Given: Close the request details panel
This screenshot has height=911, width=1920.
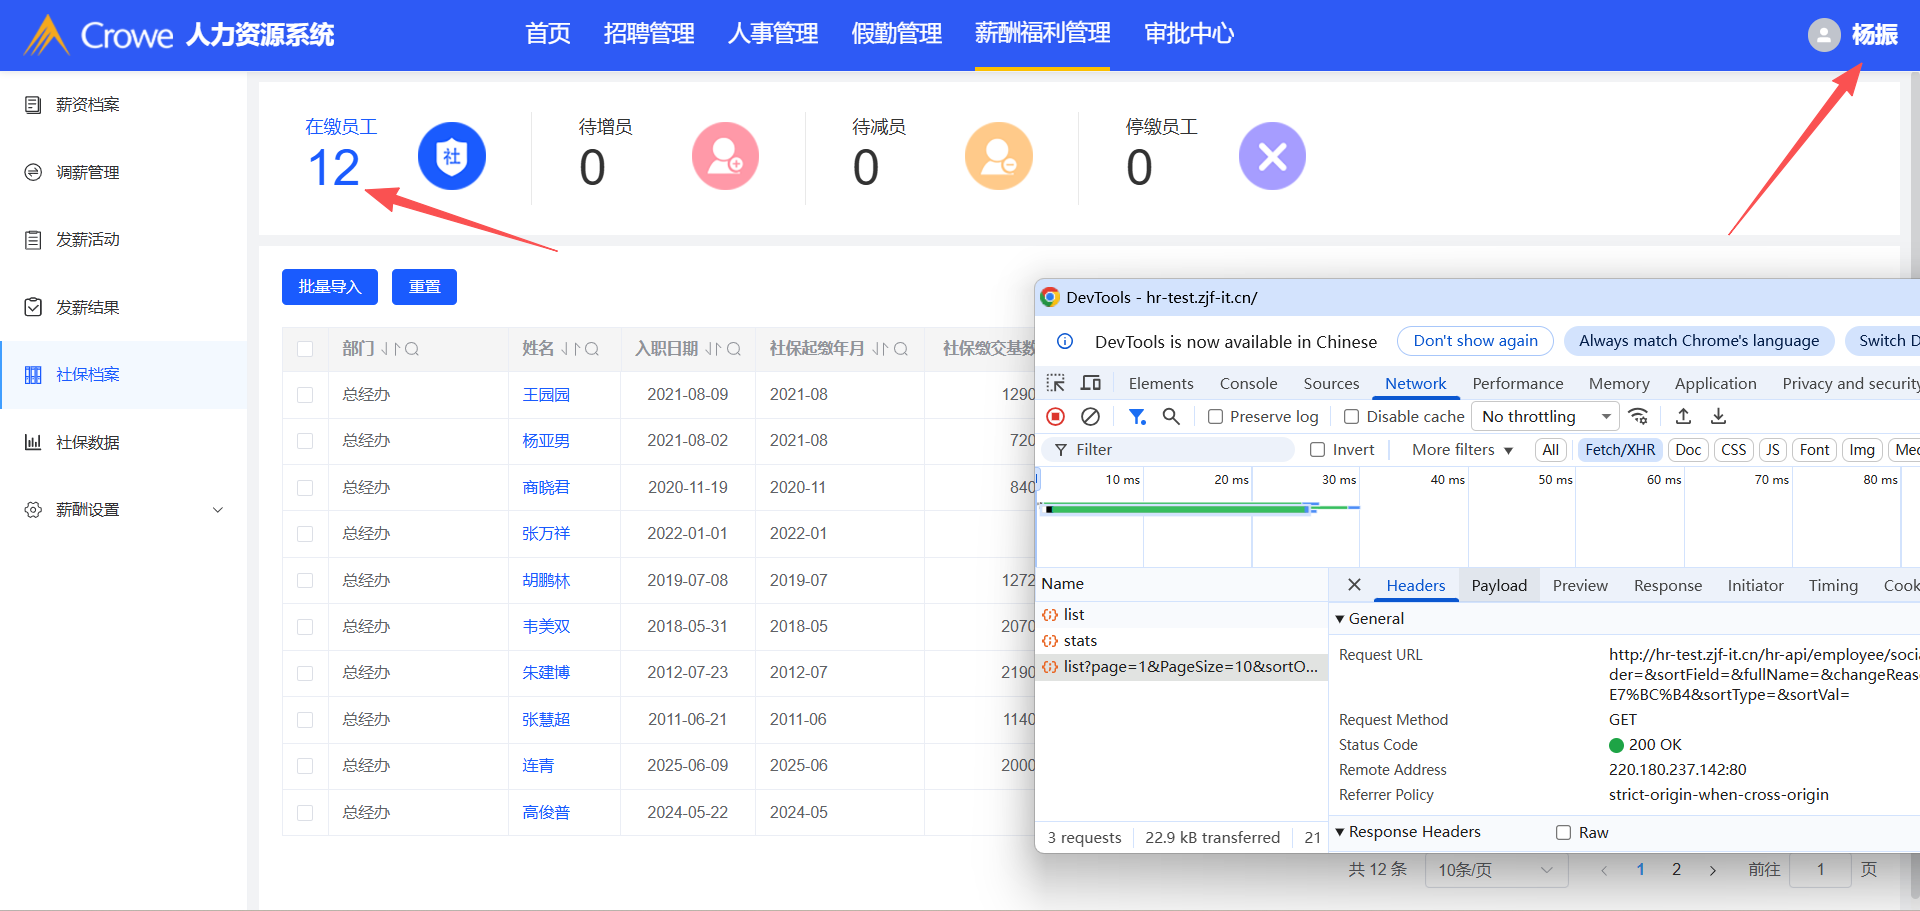Looking at the screenshot, I should (x=1354, y=585).
